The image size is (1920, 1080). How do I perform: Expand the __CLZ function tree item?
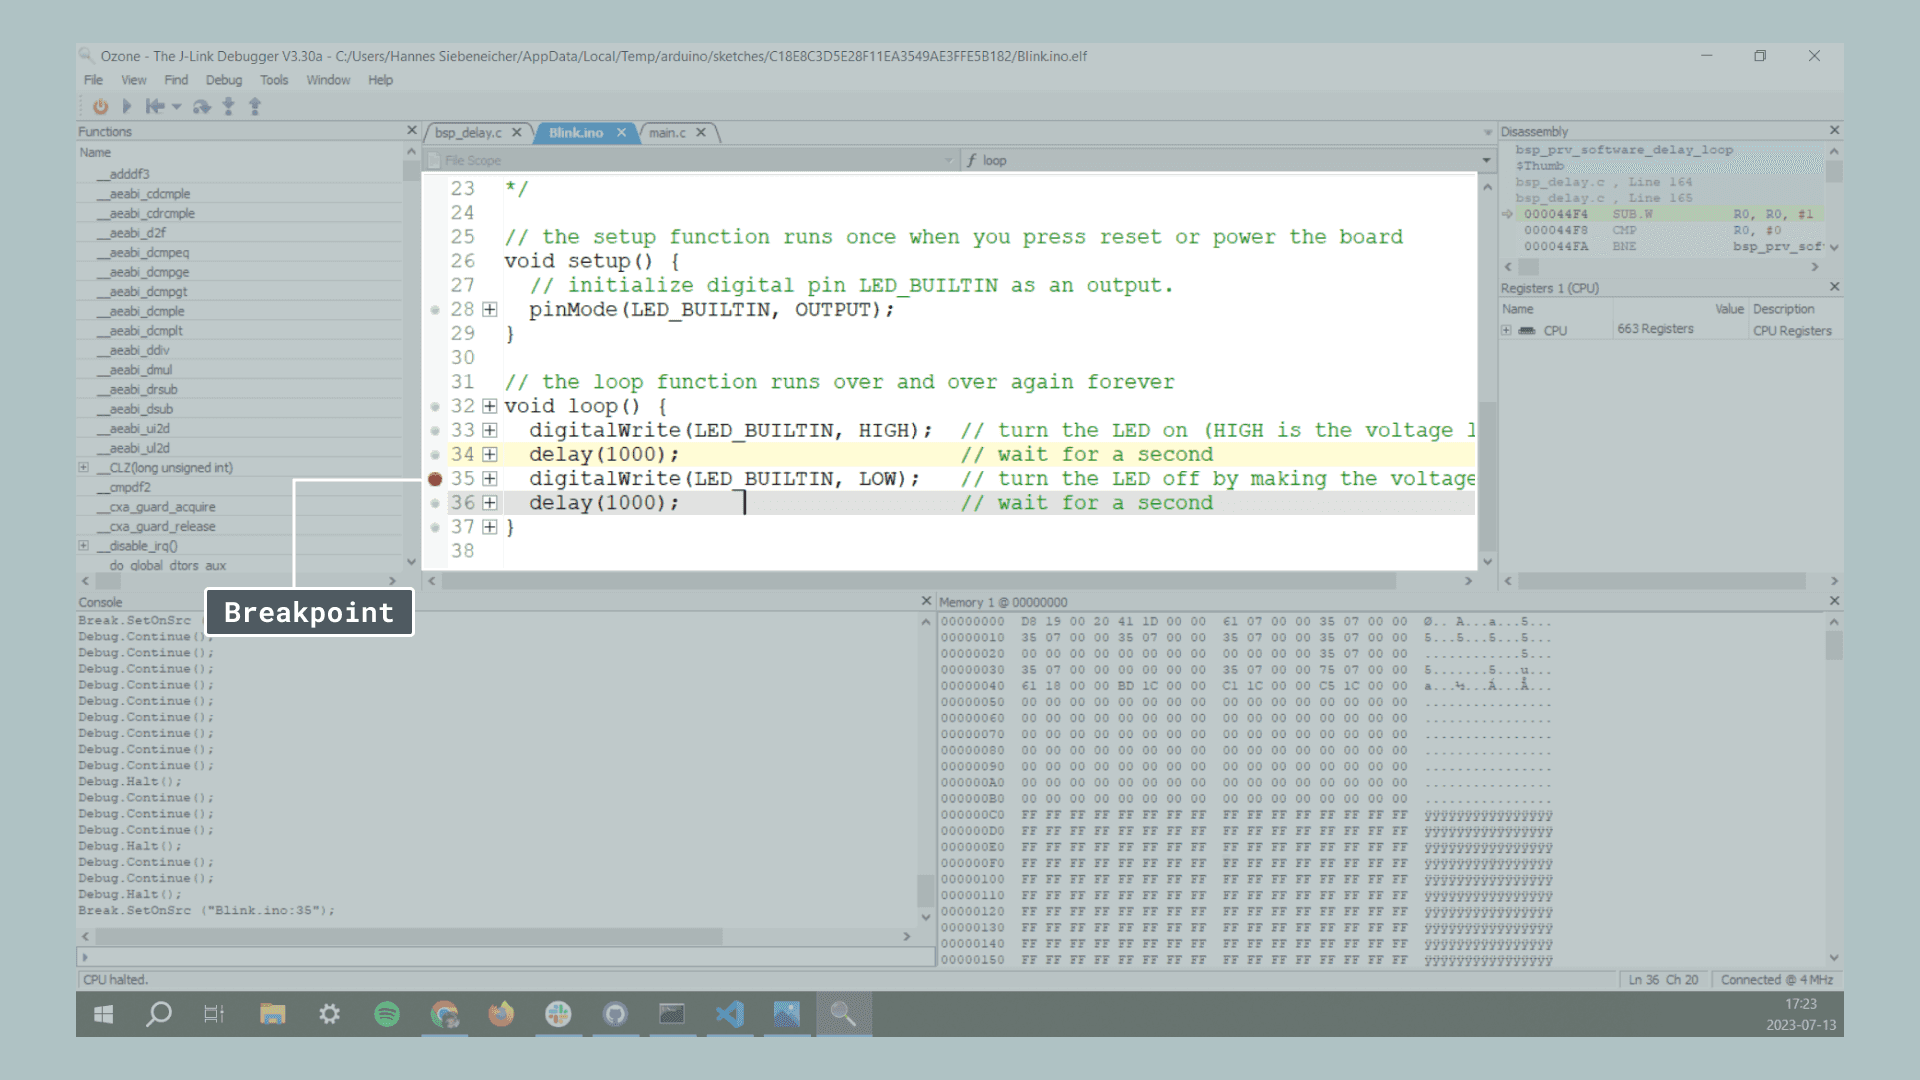[x=84, y=467]
